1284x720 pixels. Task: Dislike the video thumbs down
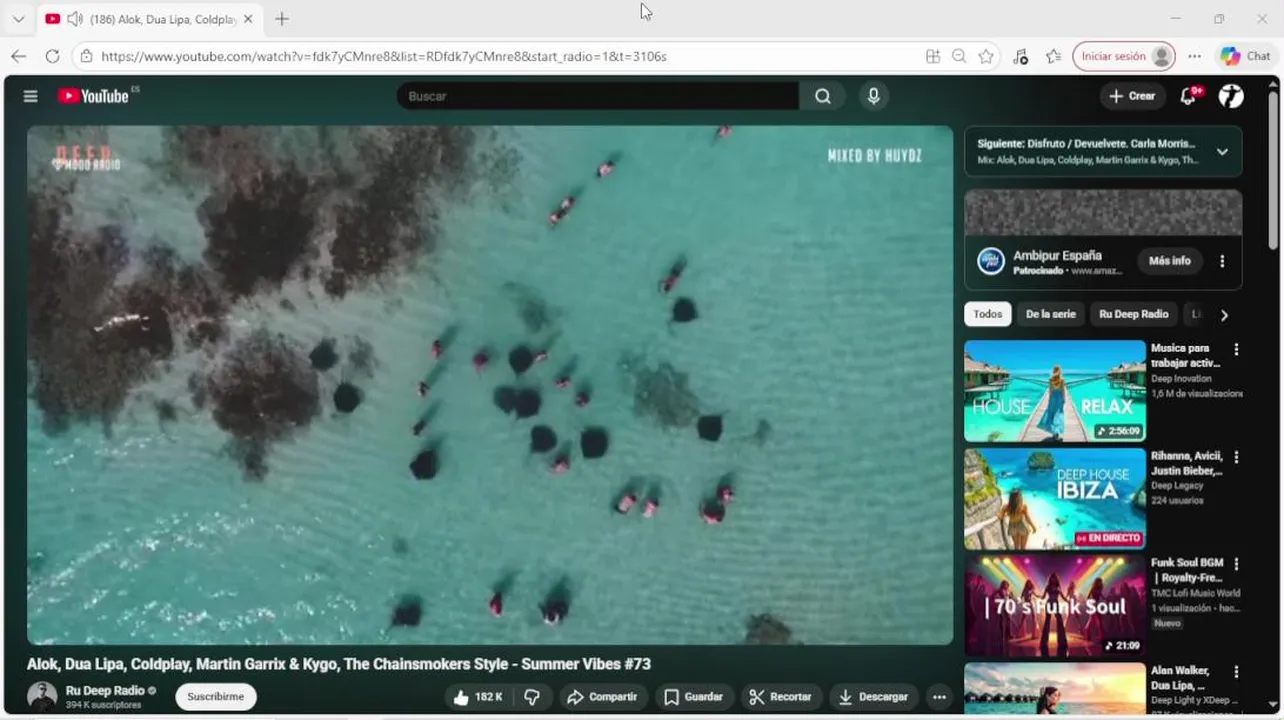pos(532,697)
